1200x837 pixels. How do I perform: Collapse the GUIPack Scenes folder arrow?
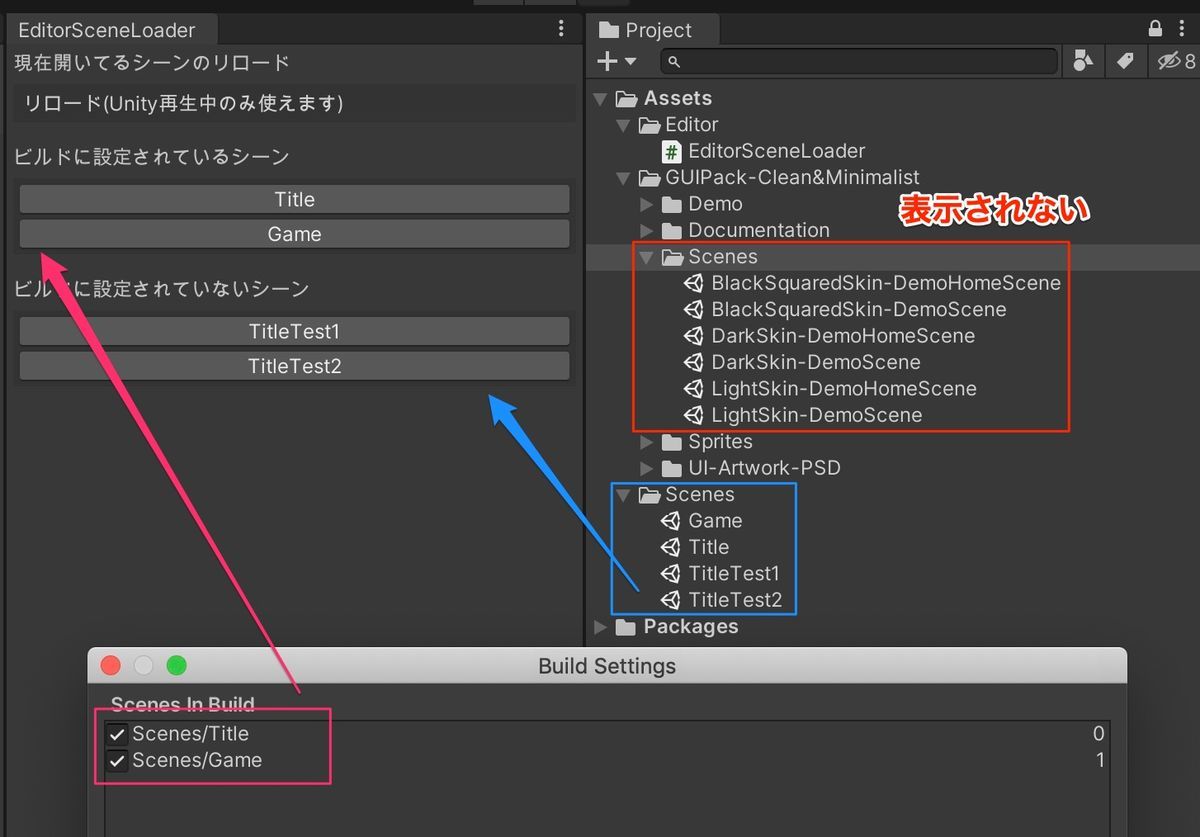click(x=647, y=257)
